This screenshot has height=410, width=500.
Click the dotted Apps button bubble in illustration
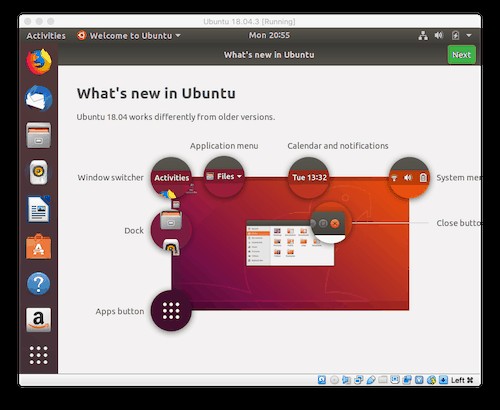[x=171, y=311]
